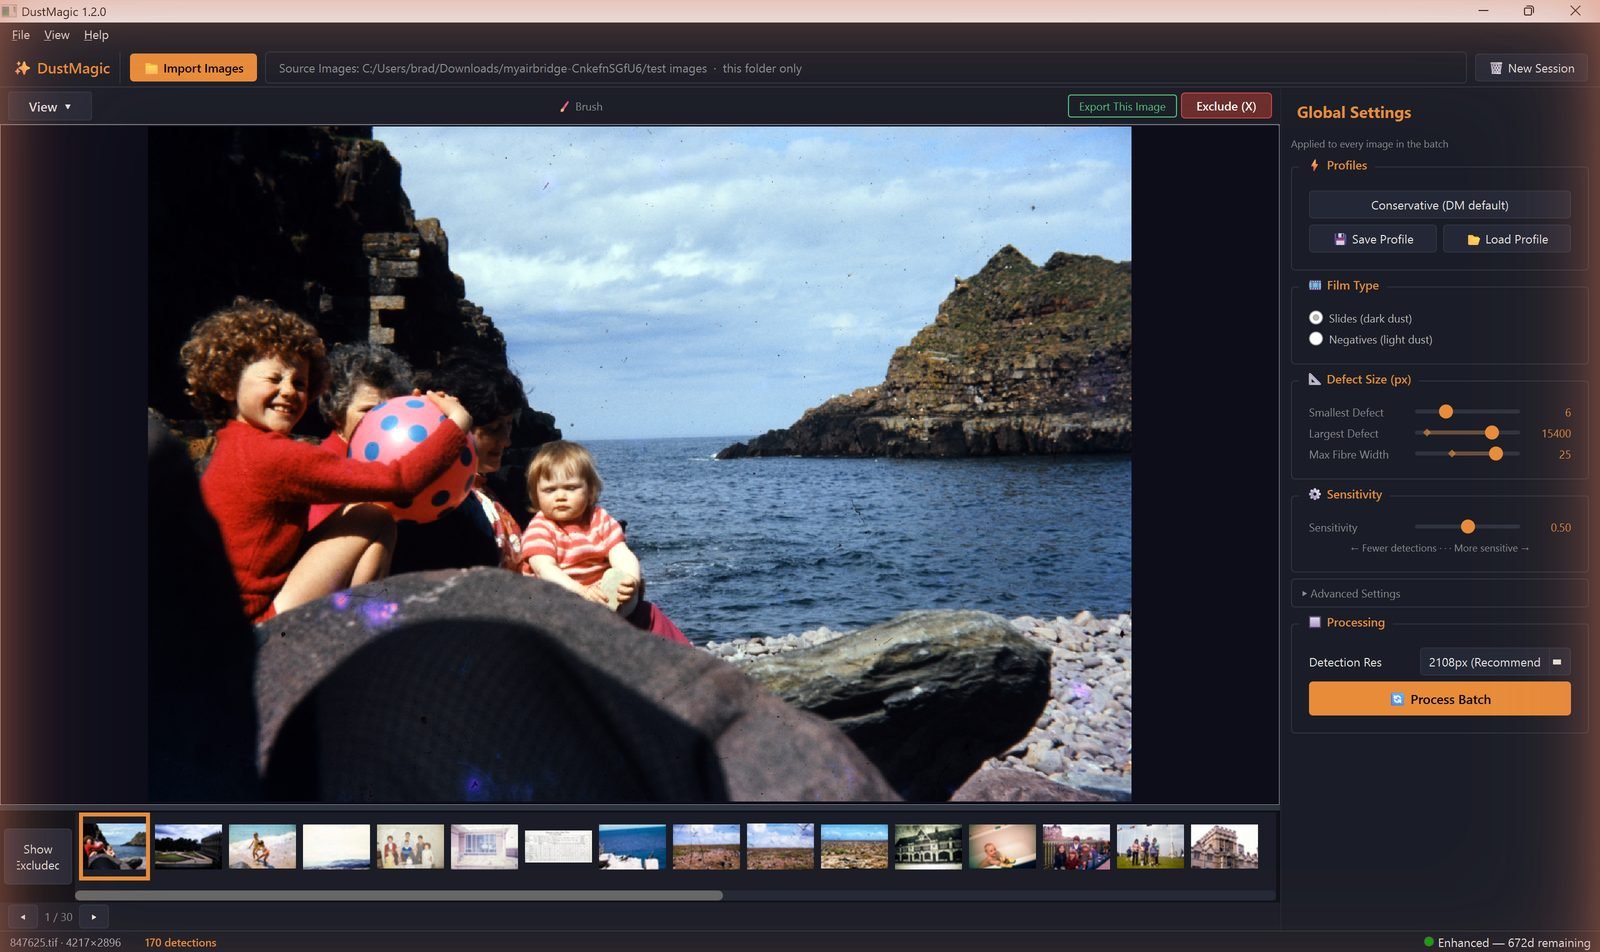Go to the next image arrow
Screen dimensions: 1600x952
click(x=94, y=917)
